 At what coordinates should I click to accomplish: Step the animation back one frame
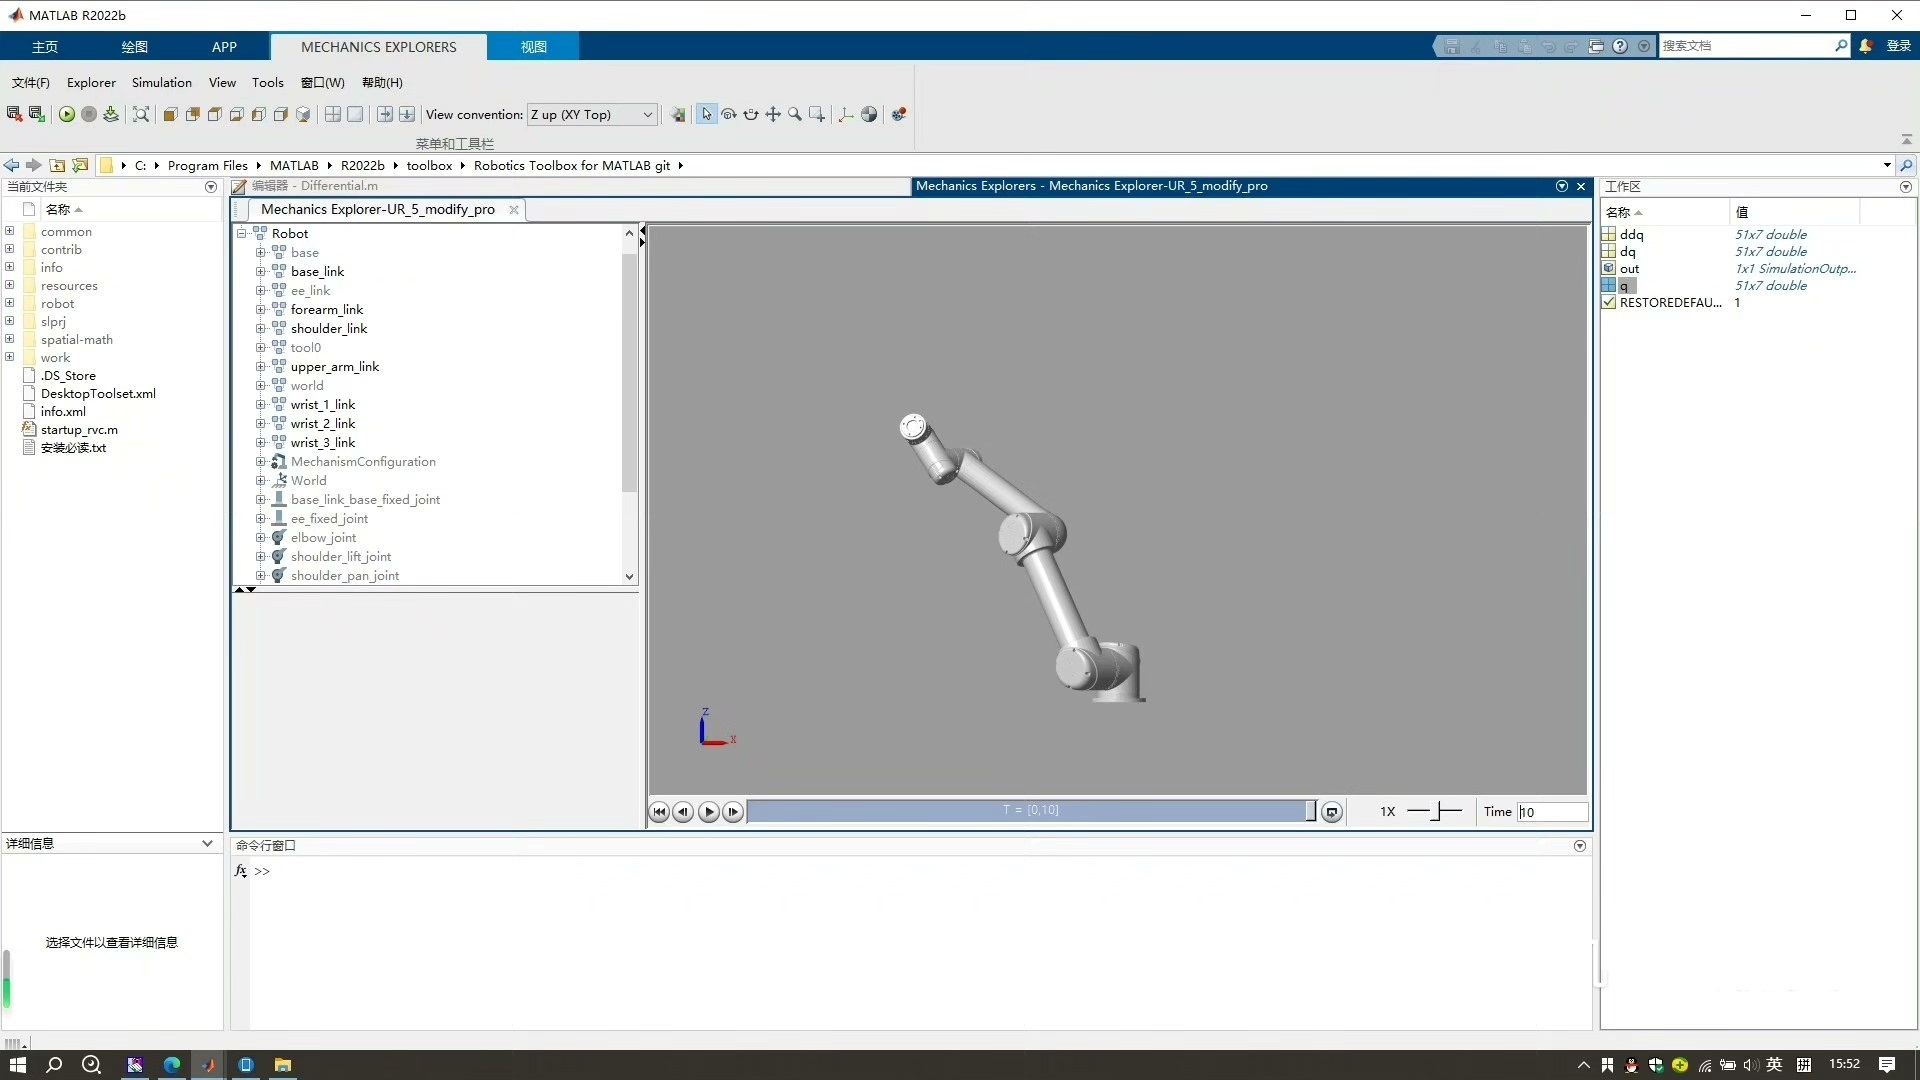point(683,812)
